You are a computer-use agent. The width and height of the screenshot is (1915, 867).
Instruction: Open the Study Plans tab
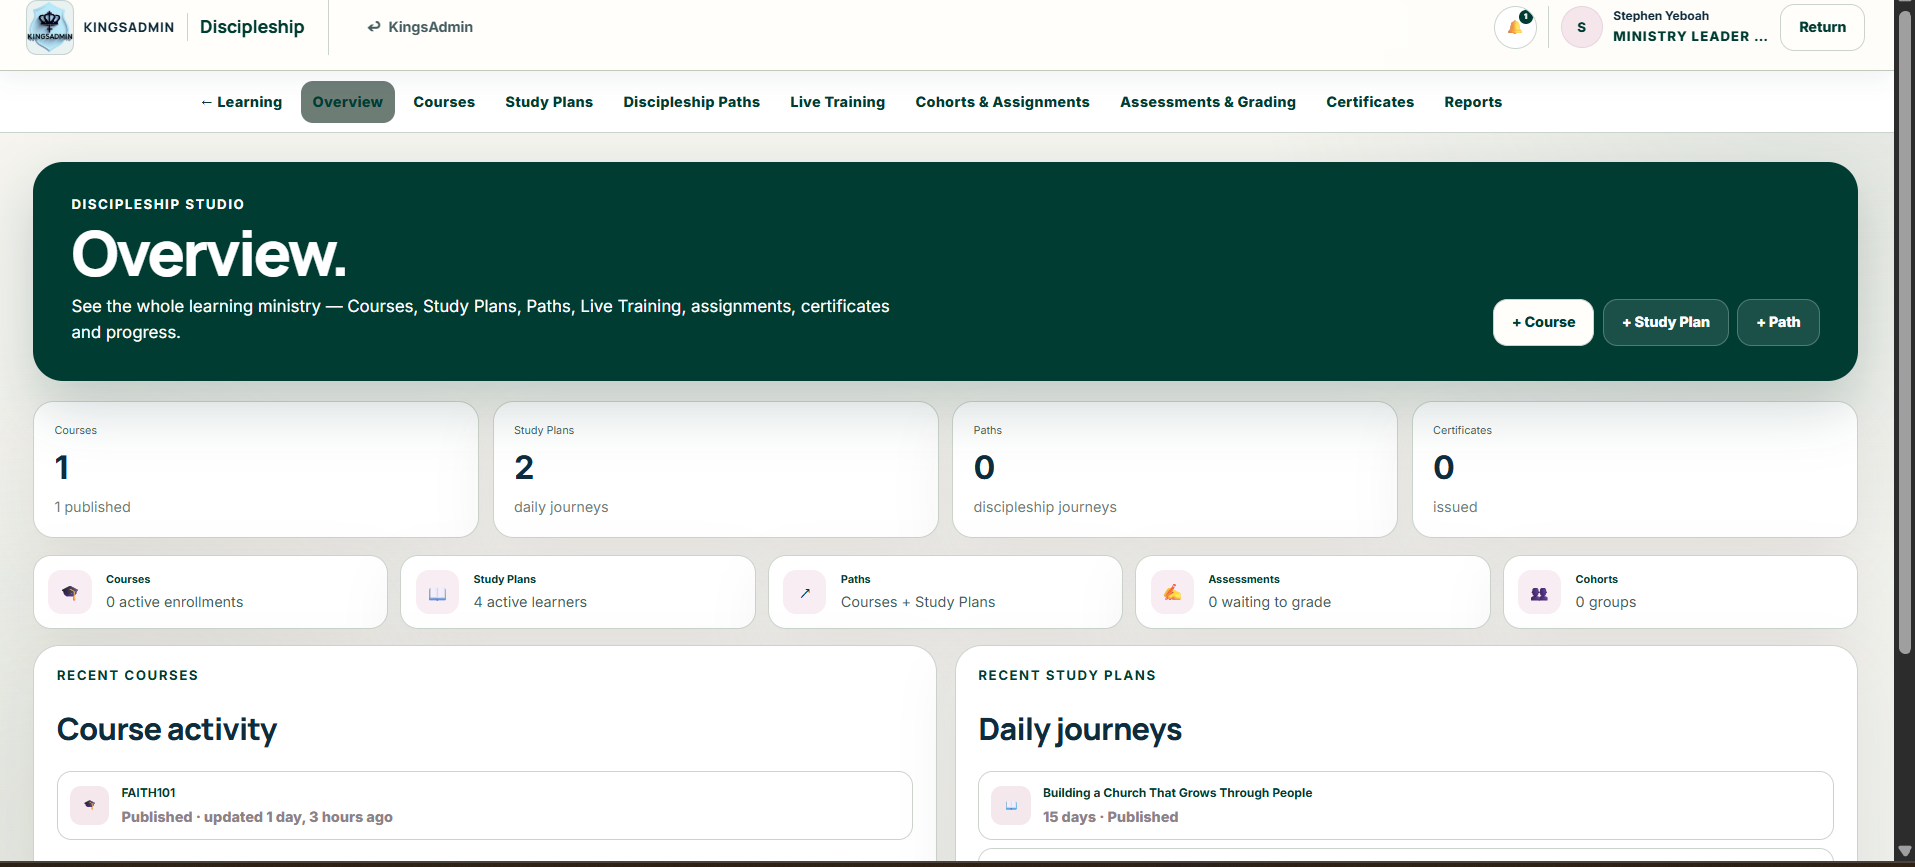[x=549, y=102]
